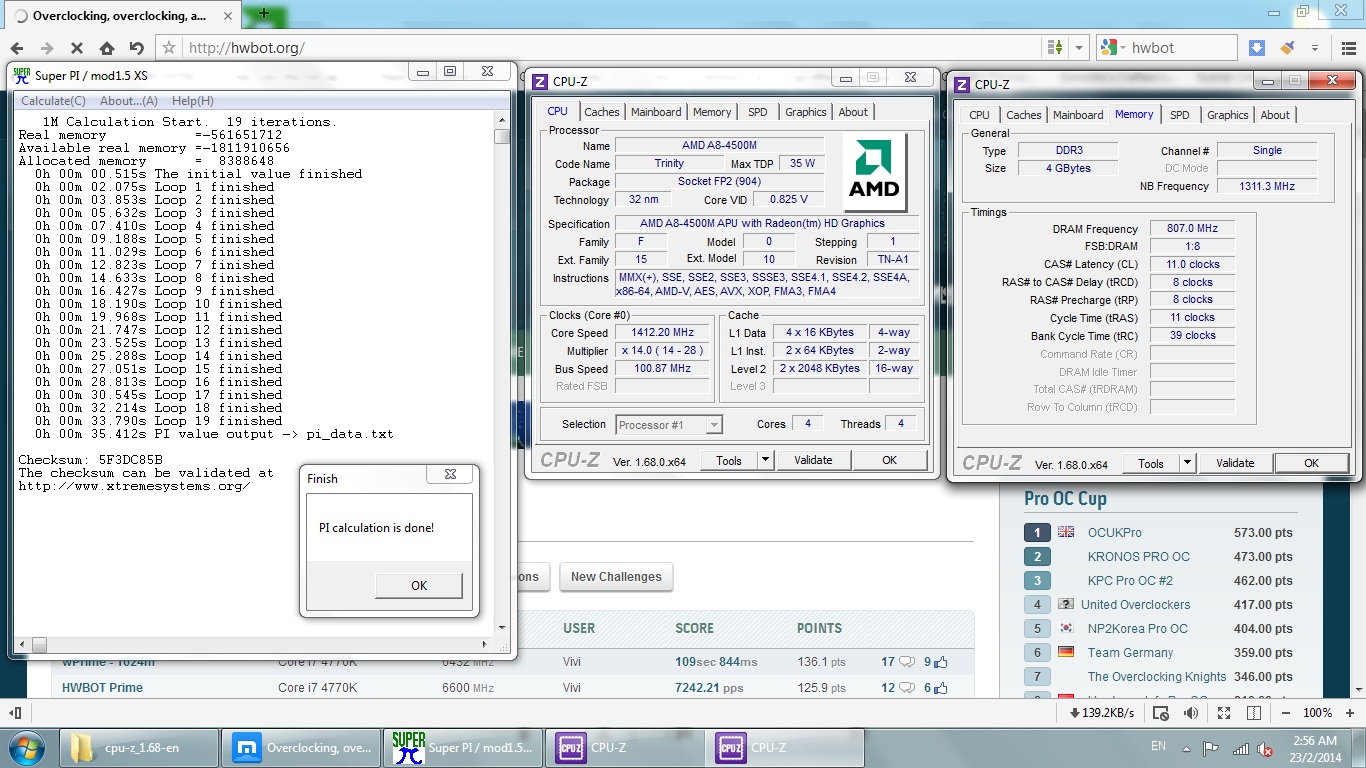Switch to About tab in right CPU-Z window
This screenshot has width=1366, height=768.
1275,115
